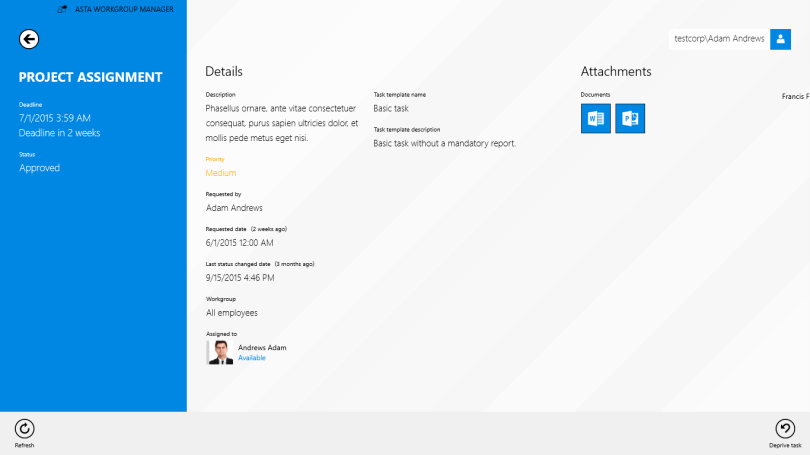Viewport: 810px width, 455px height.
Task: Click the 7/1/2015 3:59 AM deadline
Action: (x=55, y=118)
